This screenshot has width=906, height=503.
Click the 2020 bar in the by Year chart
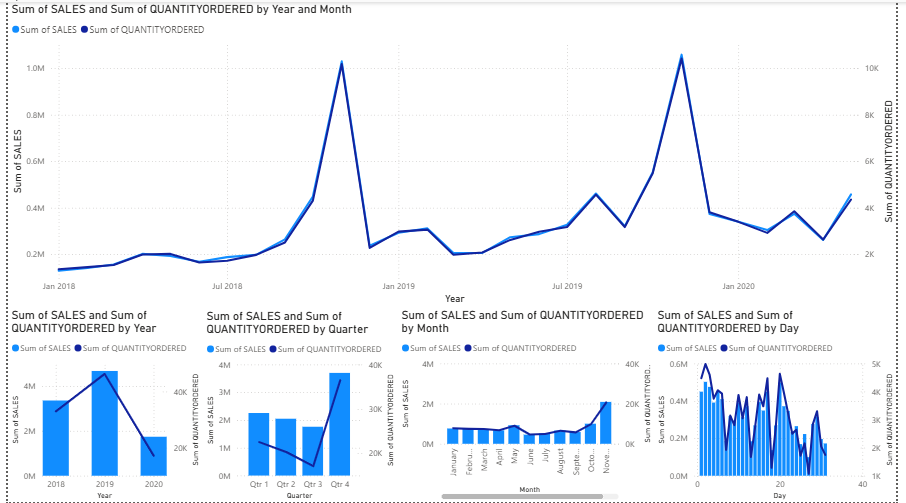click(x=154, y=456)
